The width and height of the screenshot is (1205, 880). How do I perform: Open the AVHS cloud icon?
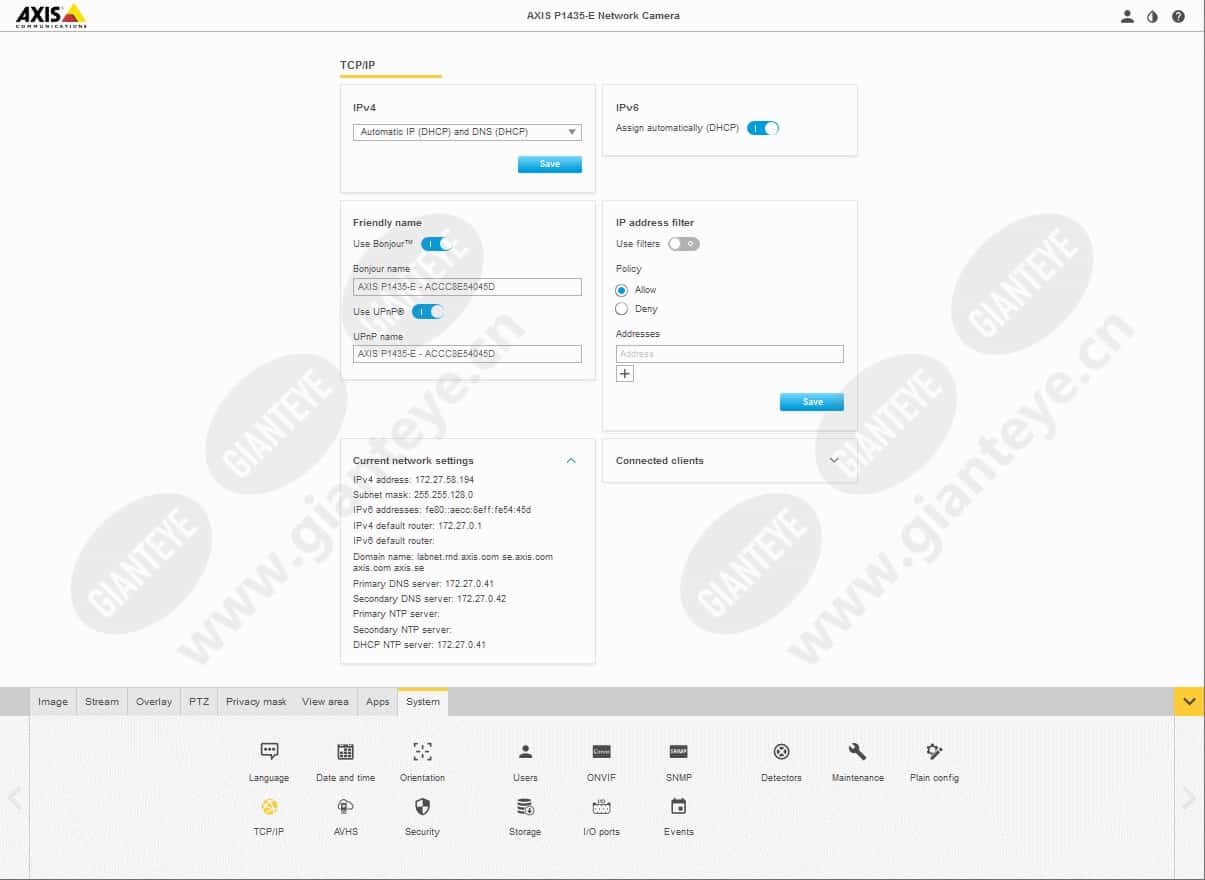tap(345, 806)
